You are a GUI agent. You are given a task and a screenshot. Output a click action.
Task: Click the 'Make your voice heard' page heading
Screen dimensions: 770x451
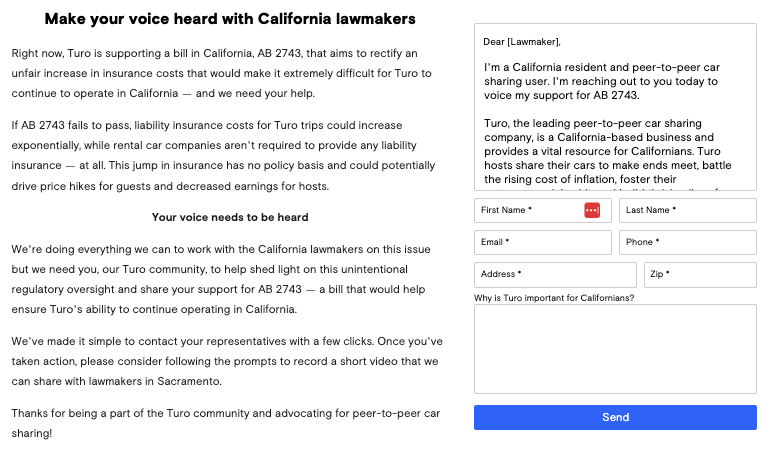(x=230, y=19)
